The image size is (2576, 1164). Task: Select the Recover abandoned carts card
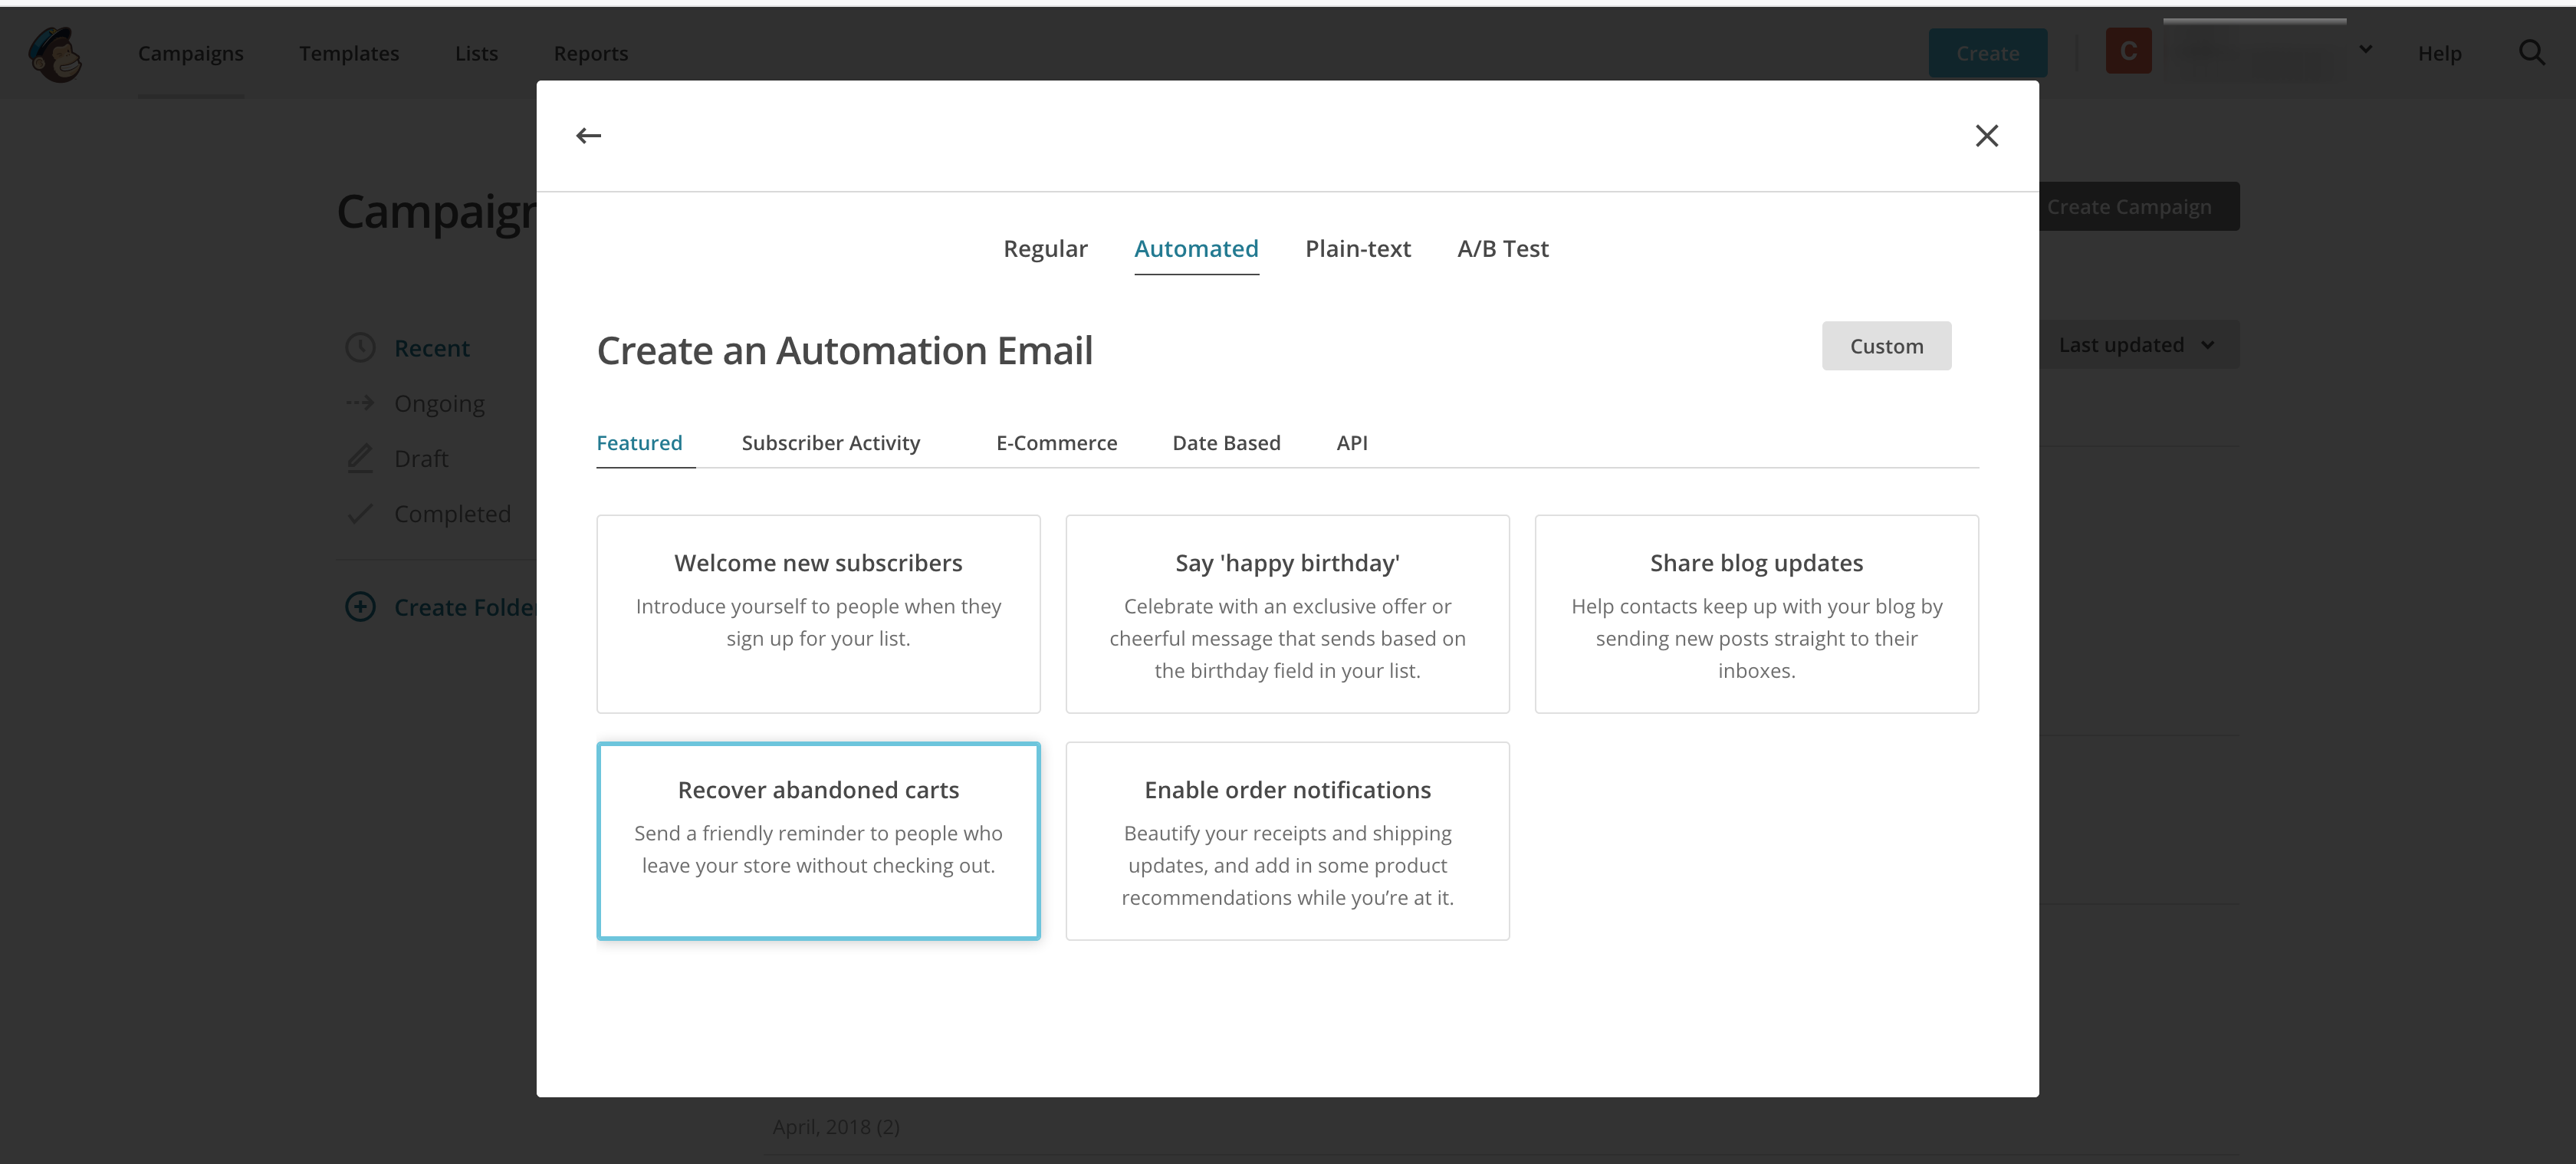pos(818,841)
